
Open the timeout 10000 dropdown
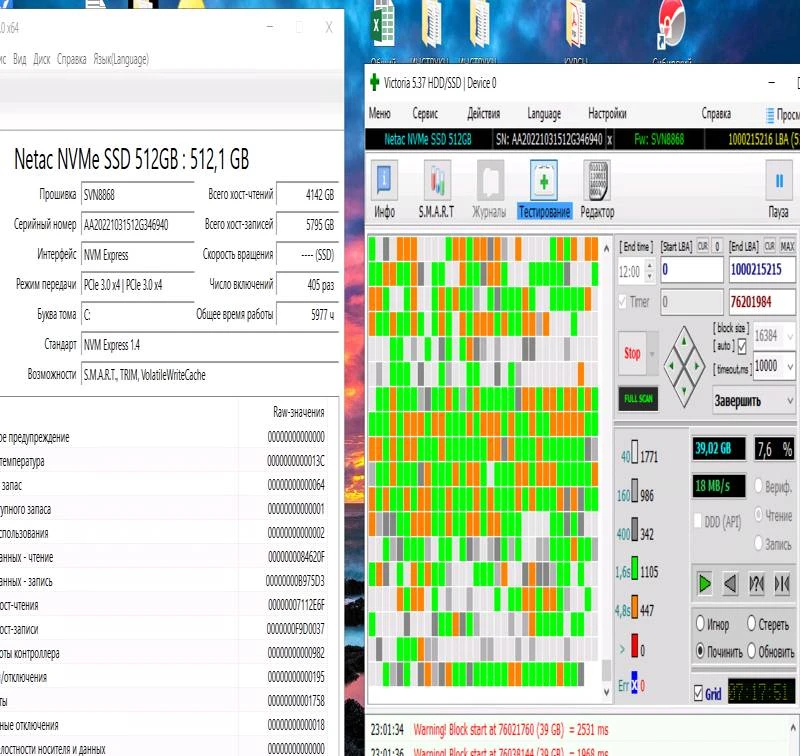790,366
